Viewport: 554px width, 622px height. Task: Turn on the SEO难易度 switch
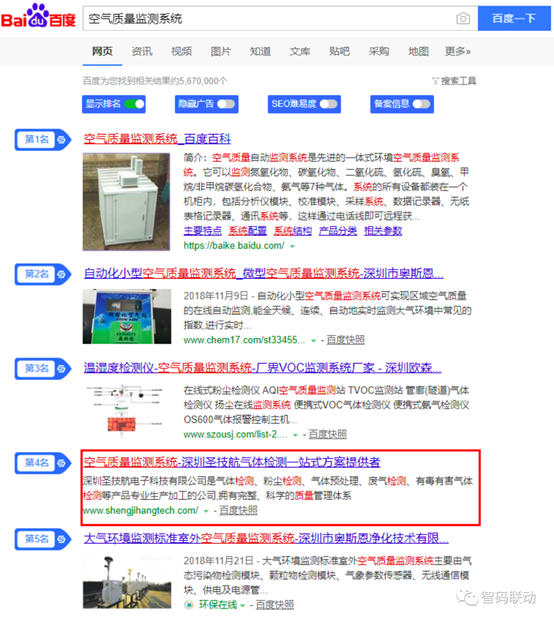pyautogui.click(x=329, y=104)
